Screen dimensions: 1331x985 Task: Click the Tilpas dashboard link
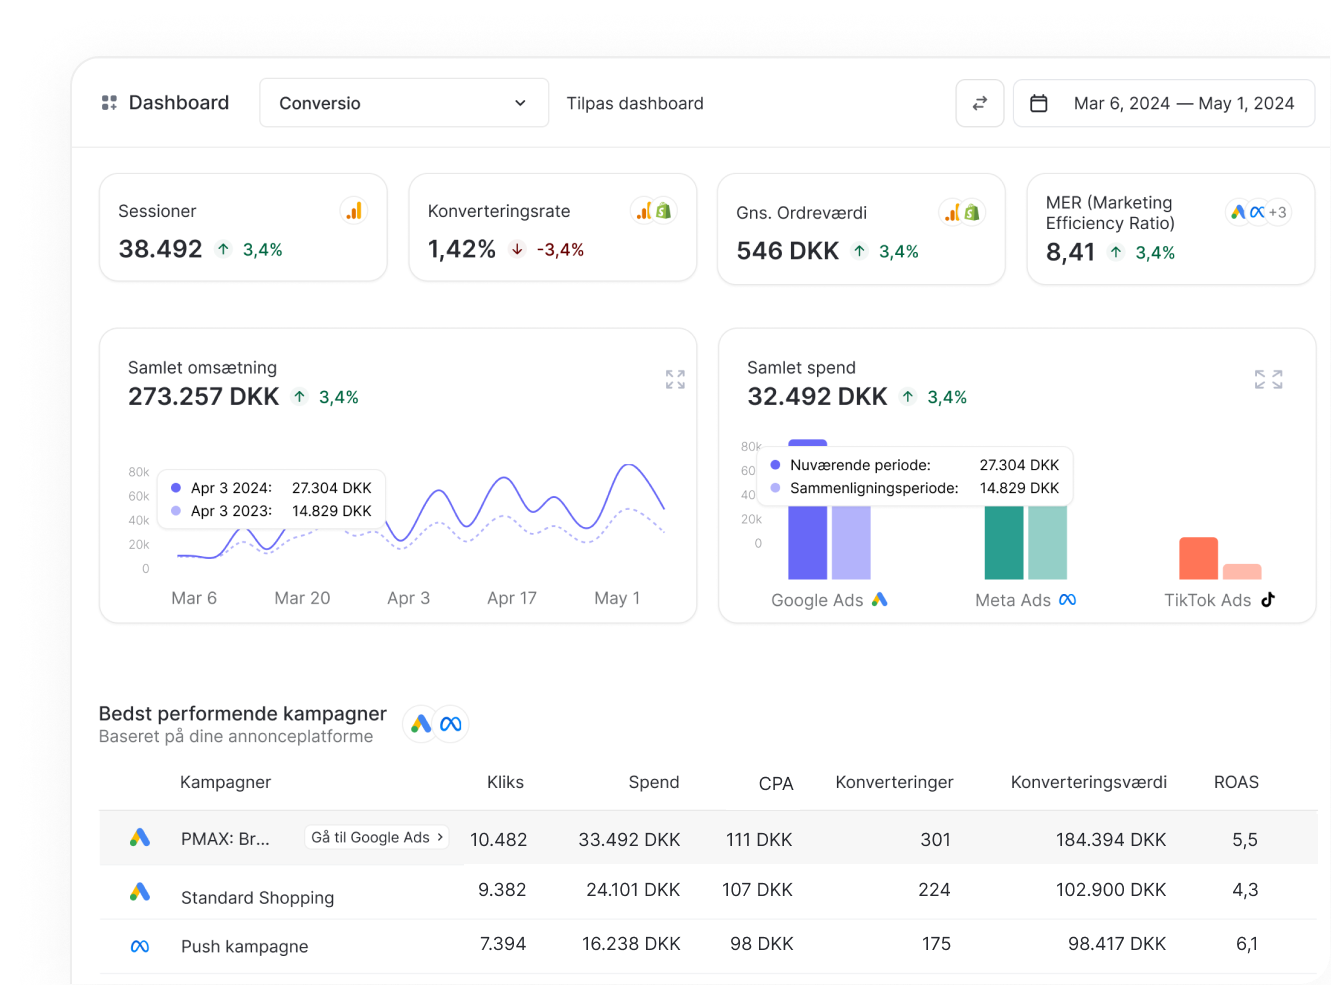coord(635,103)
